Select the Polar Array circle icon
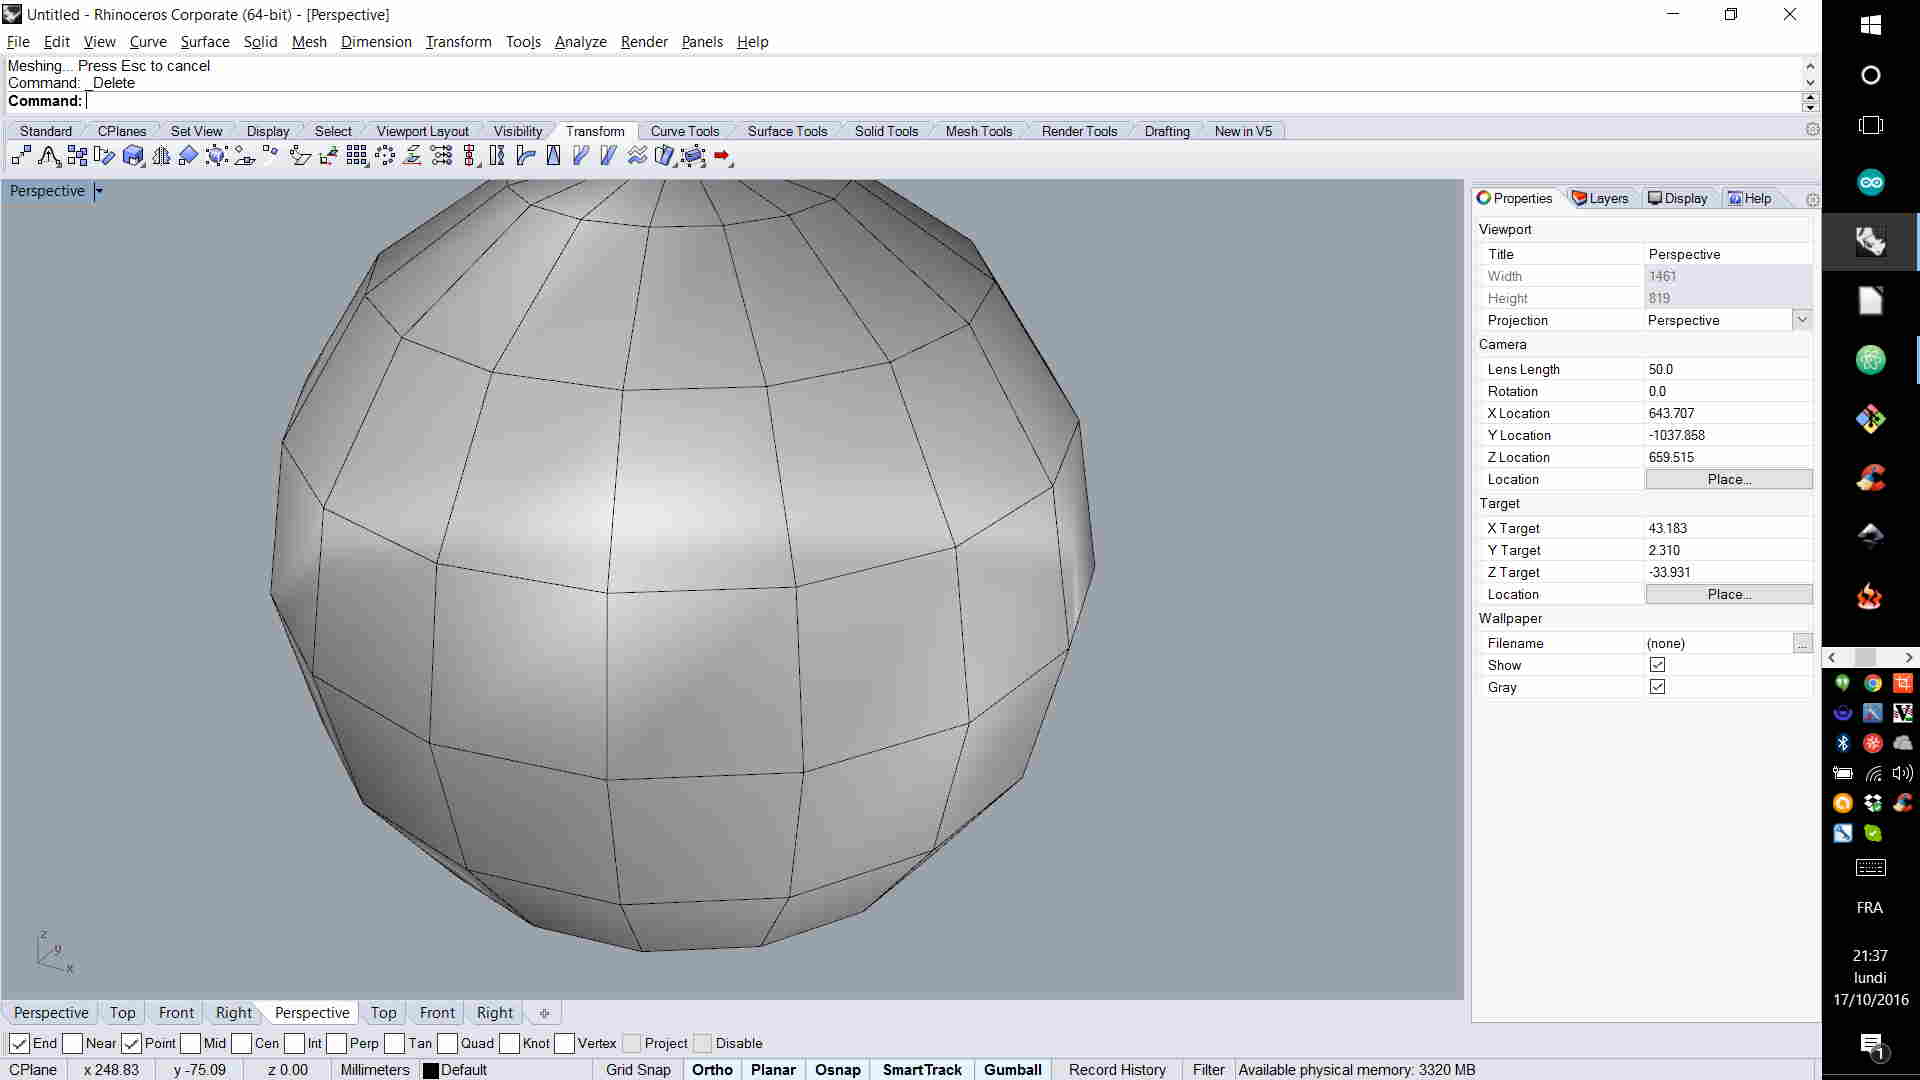The image size is (1920, 1080). (385, 156)
